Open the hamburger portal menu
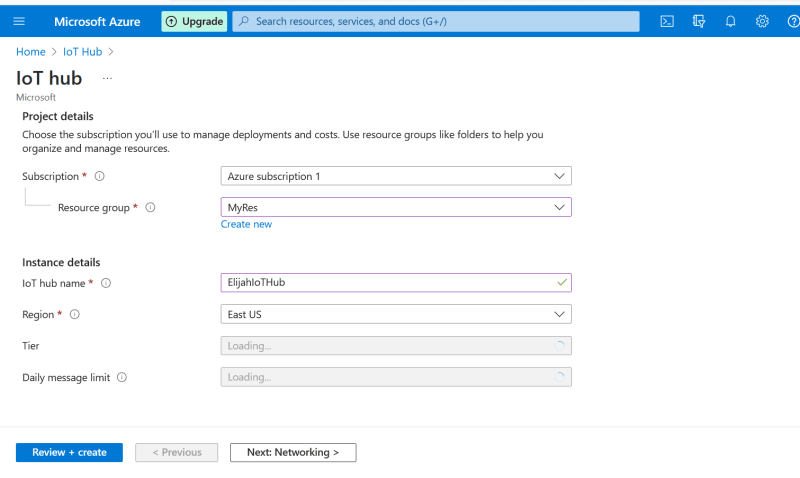The height and width of the screenshot is (478, 800). coord(19,21)
